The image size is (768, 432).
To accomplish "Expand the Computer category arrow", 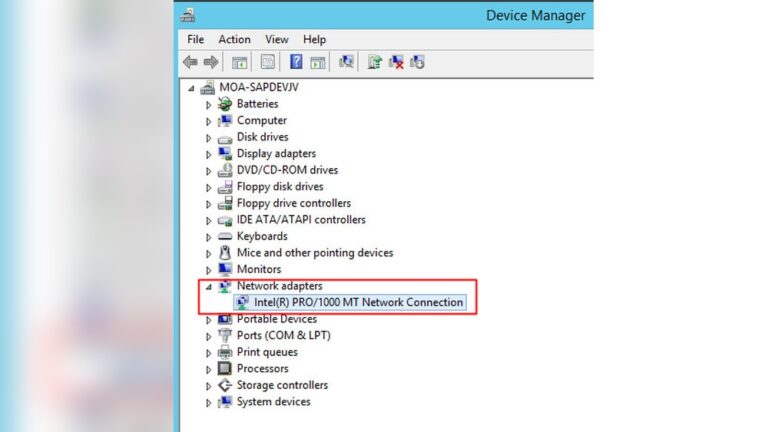I will (x=208, y=121).
